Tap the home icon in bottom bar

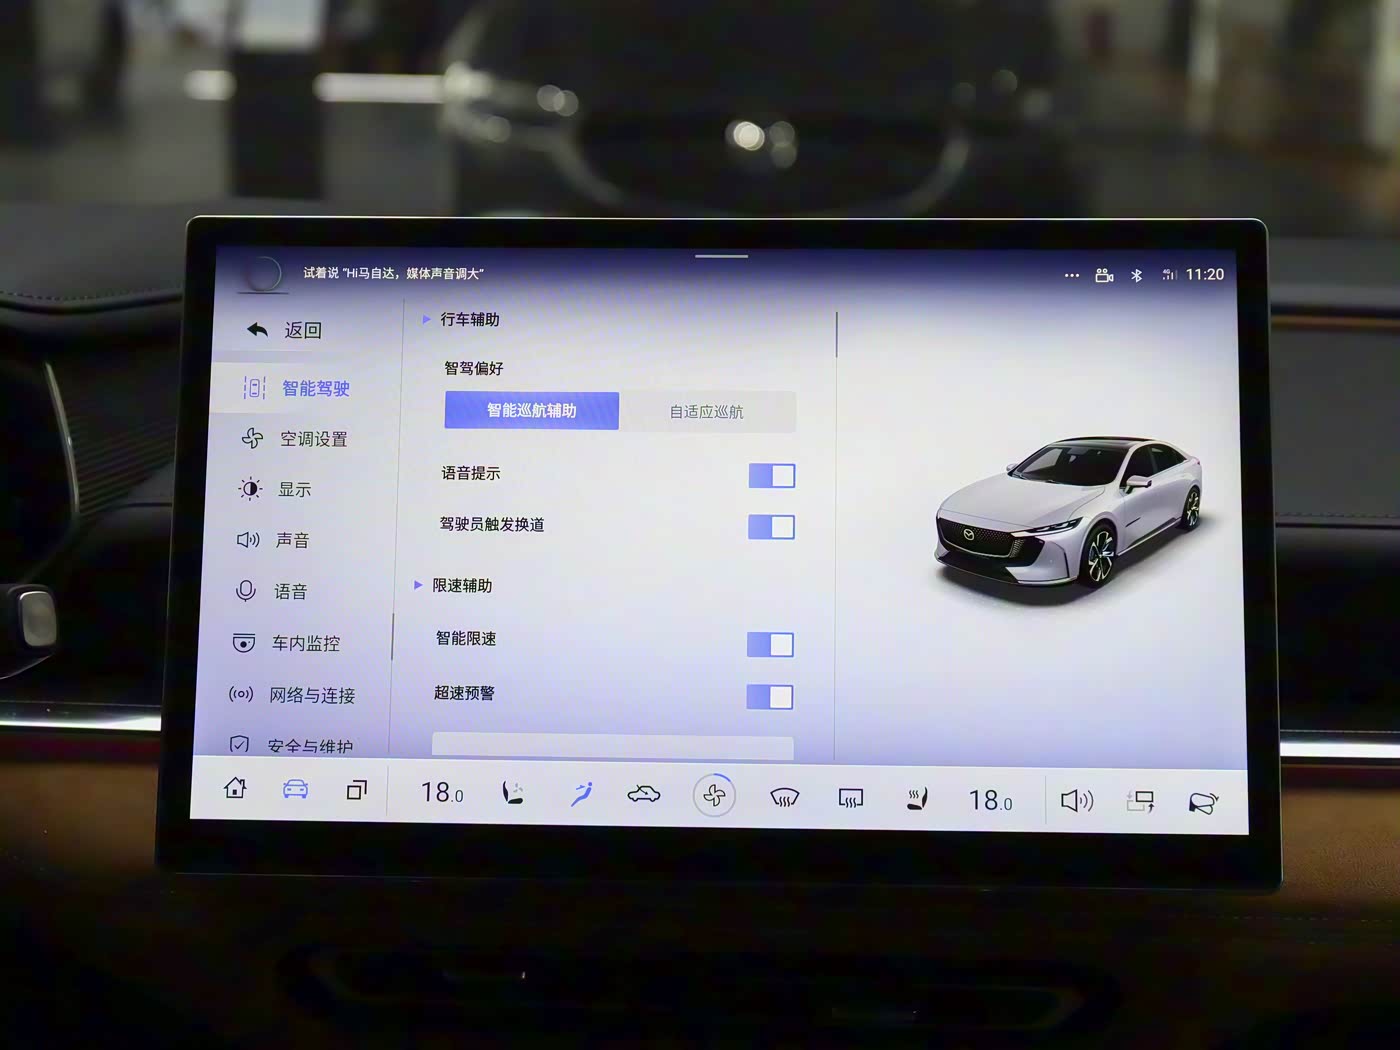(x=236, y=789)
